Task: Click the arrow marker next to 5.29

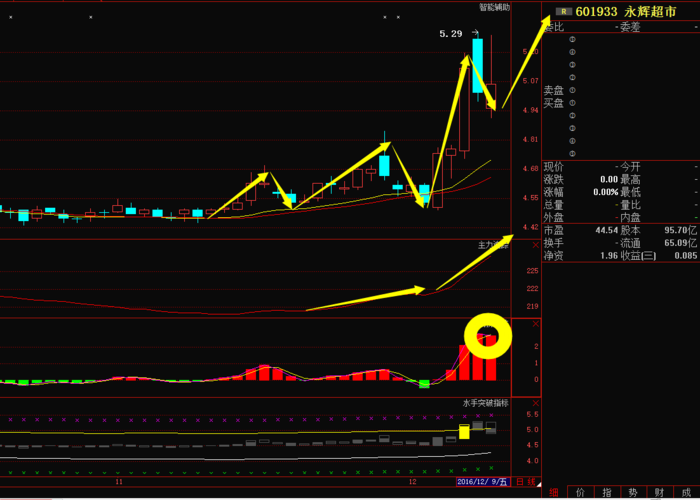Action: point(475,33)
